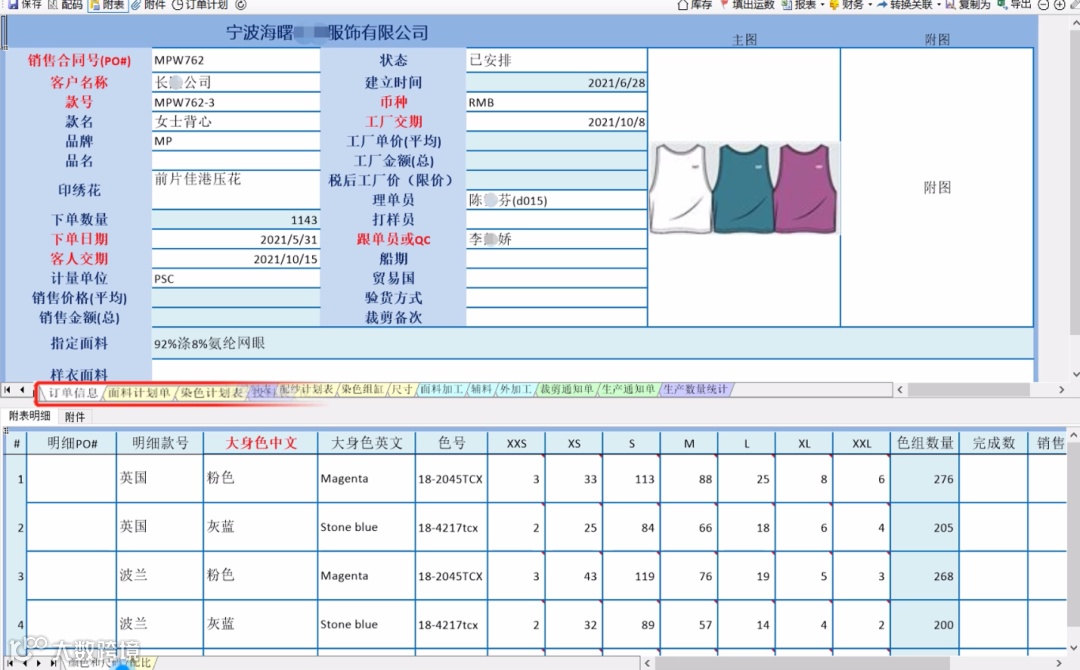Edit the 工厂交期 field 2021/10/8
1080x670 pixels.
(557, 121)
